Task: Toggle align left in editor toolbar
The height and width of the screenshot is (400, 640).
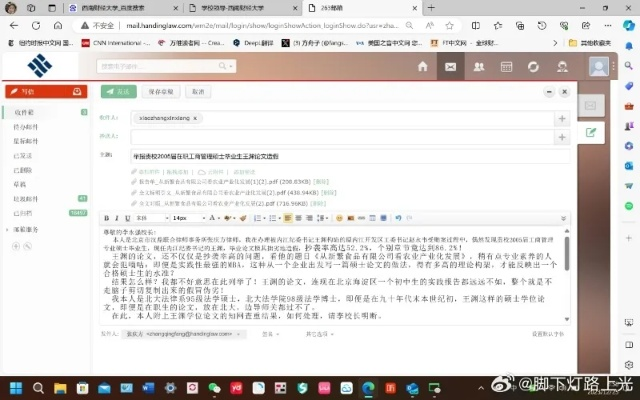Action: click(x=287, y=218)
